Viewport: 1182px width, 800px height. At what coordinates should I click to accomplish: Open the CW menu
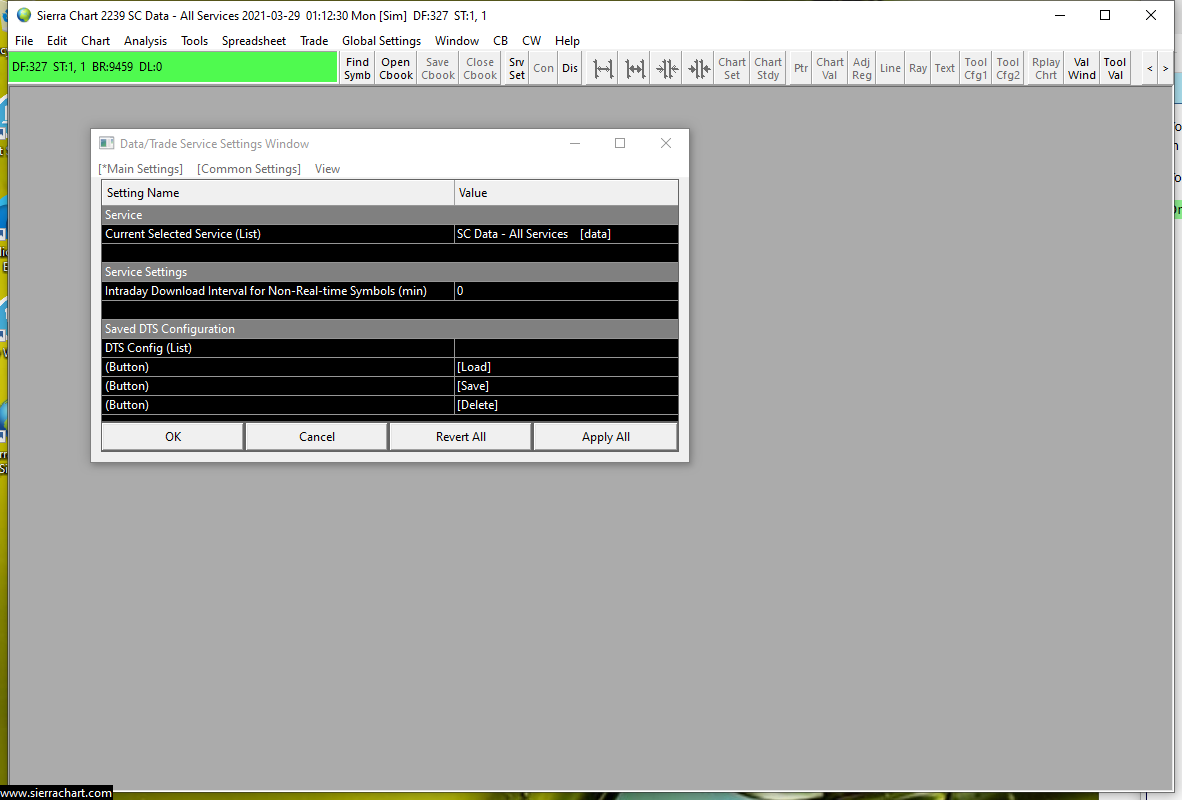[531, 41]
